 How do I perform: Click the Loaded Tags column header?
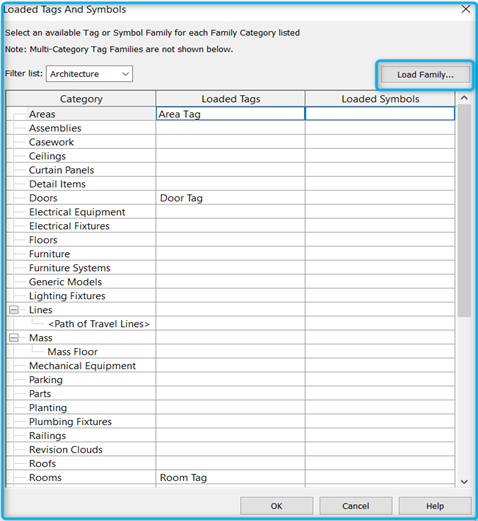tap(231, 99)
